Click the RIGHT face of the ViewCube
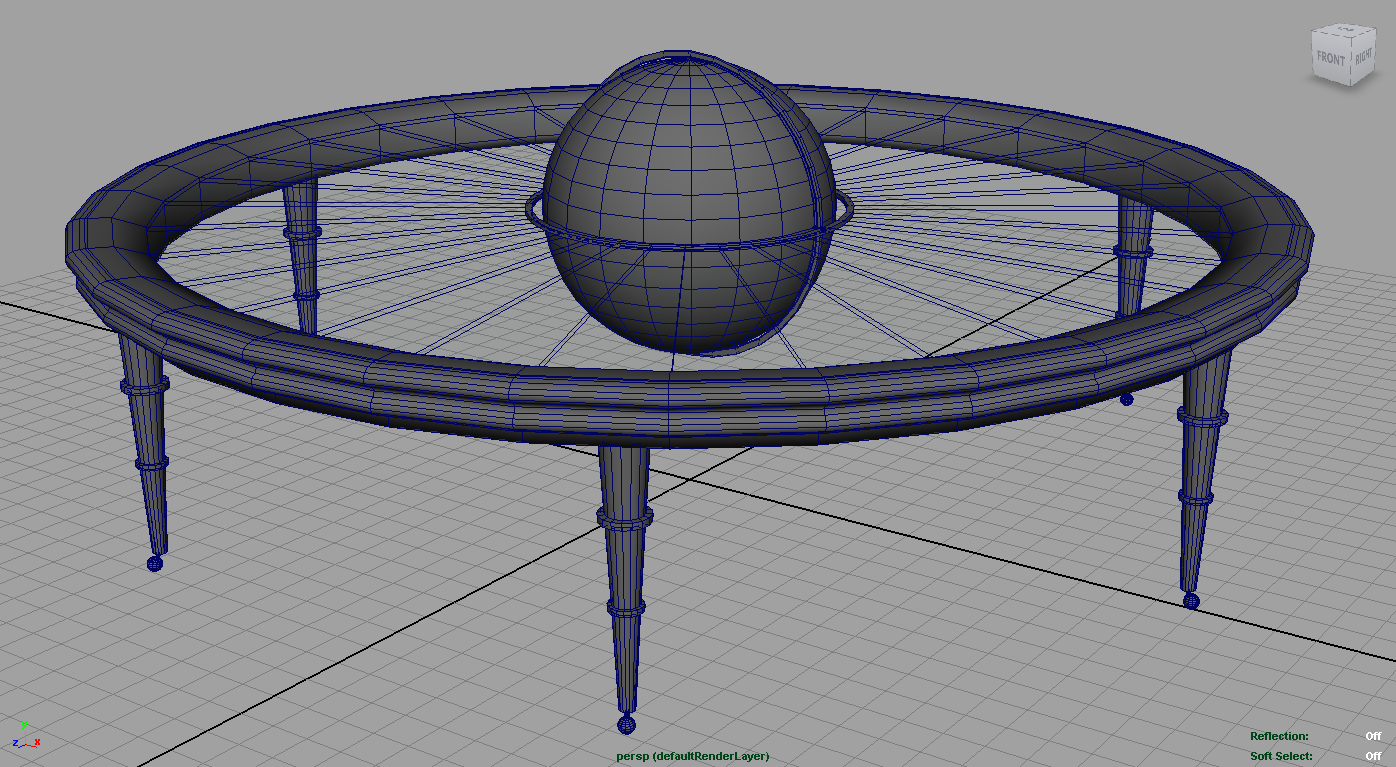 (x=1363, y=59)
